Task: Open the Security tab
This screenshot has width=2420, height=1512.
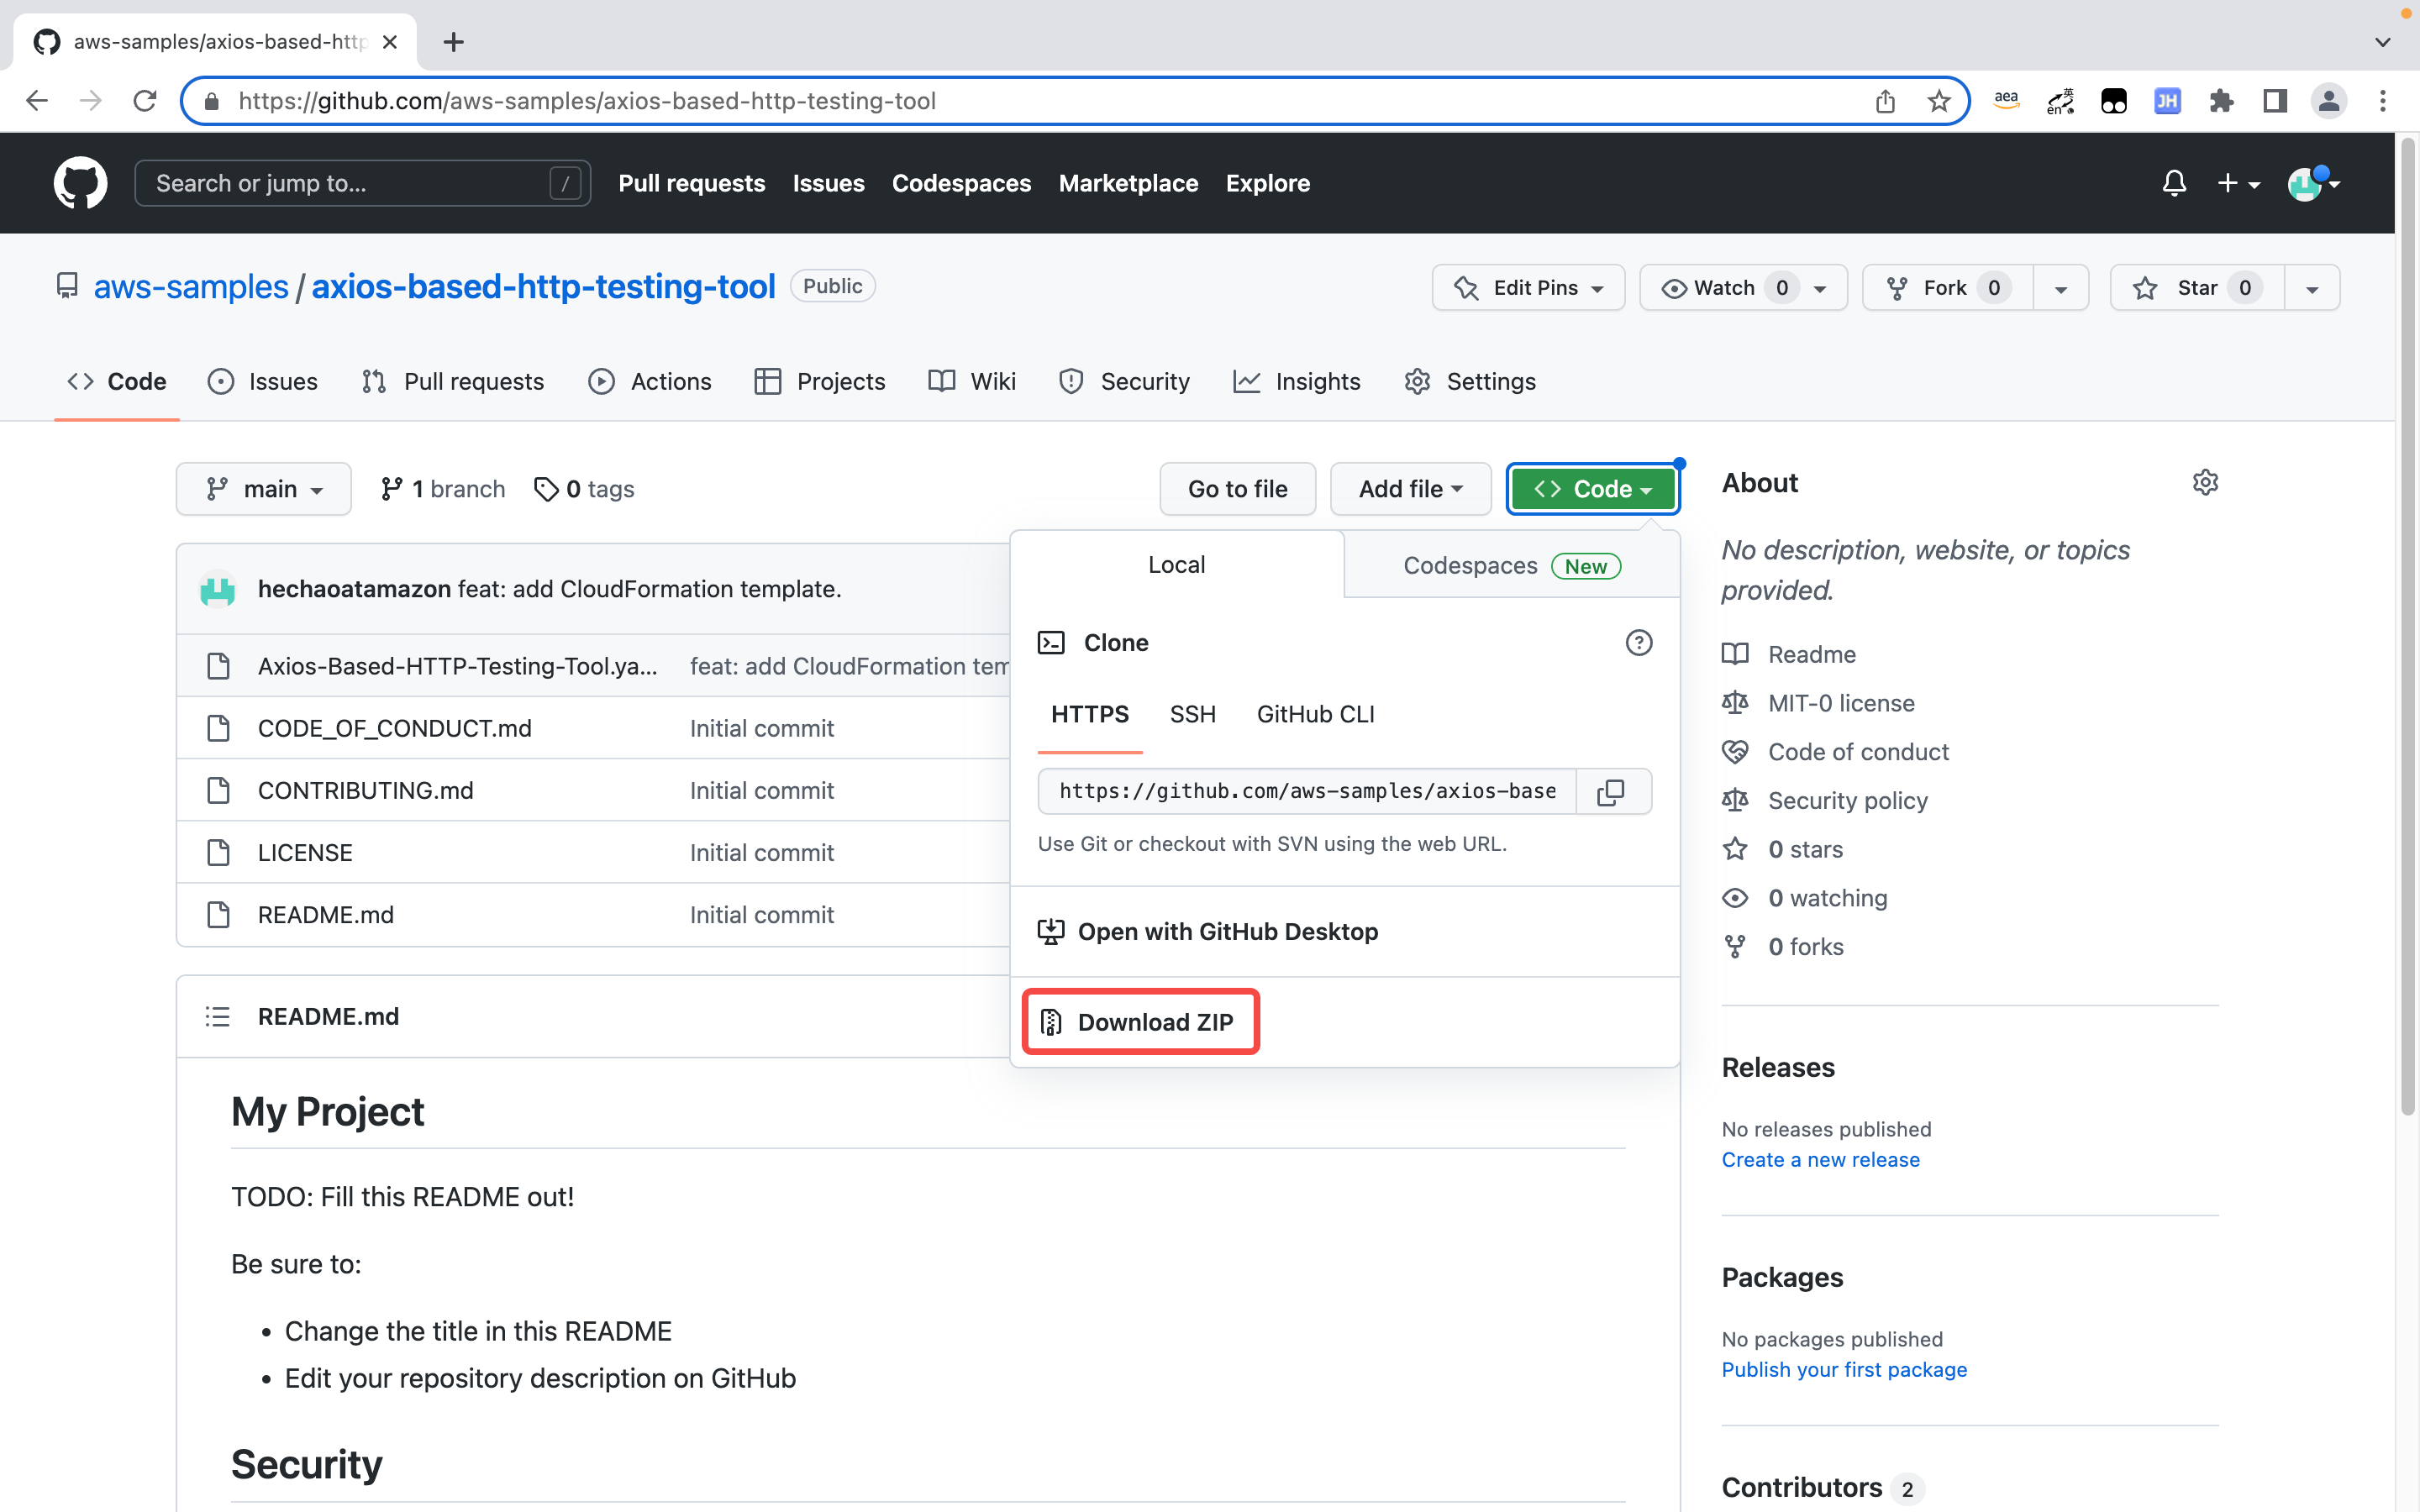Action: [x=1125, y=382]
